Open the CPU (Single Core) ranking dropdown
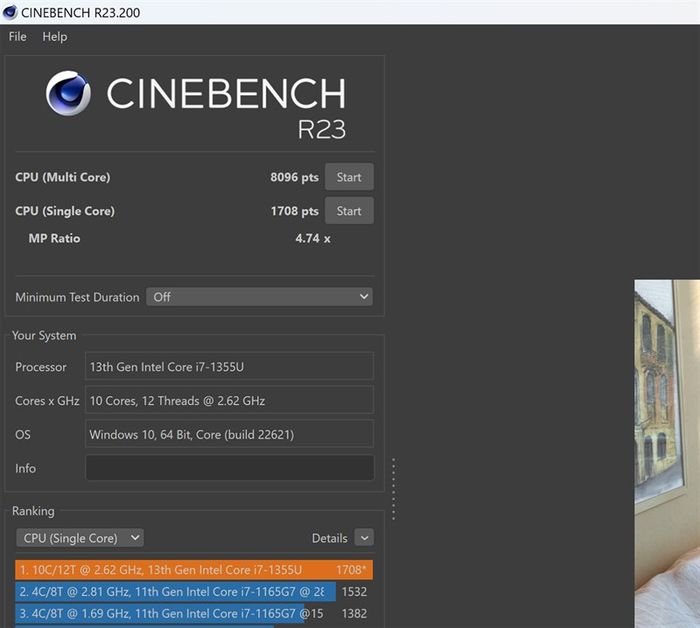700x628 pixels. 80,538
